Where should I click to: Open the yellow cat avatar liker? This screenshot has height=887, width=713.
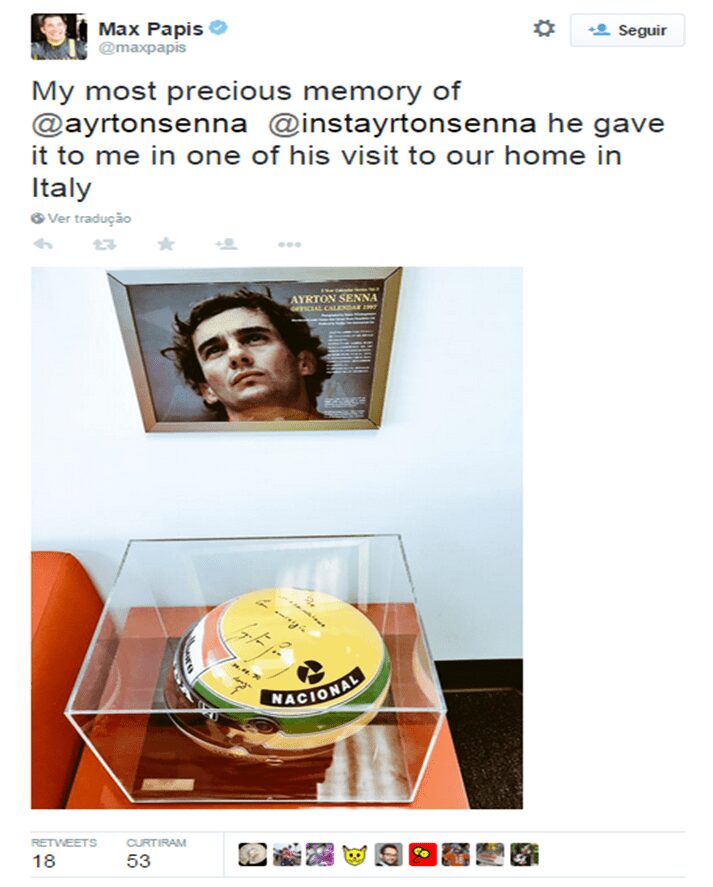click(x=355, y=854)
